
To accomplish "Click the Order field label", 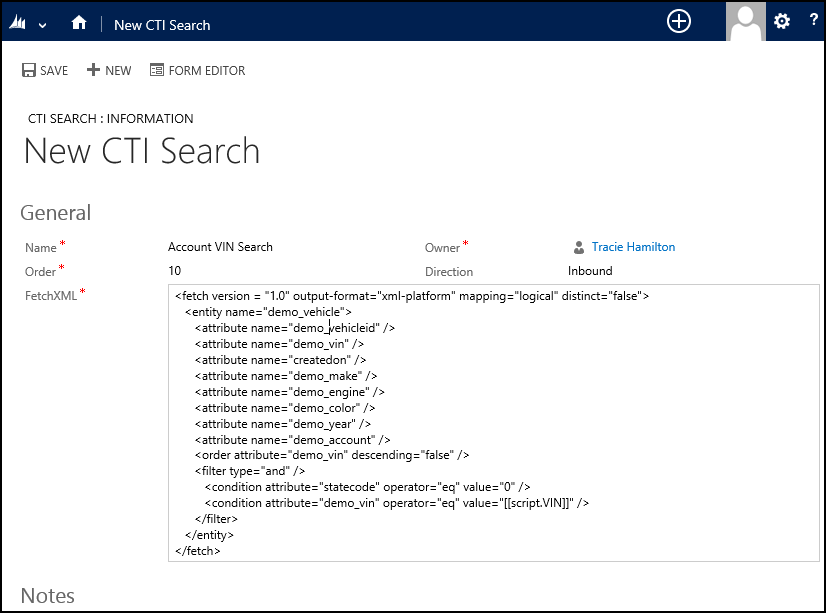I will [x=40, y=272].
